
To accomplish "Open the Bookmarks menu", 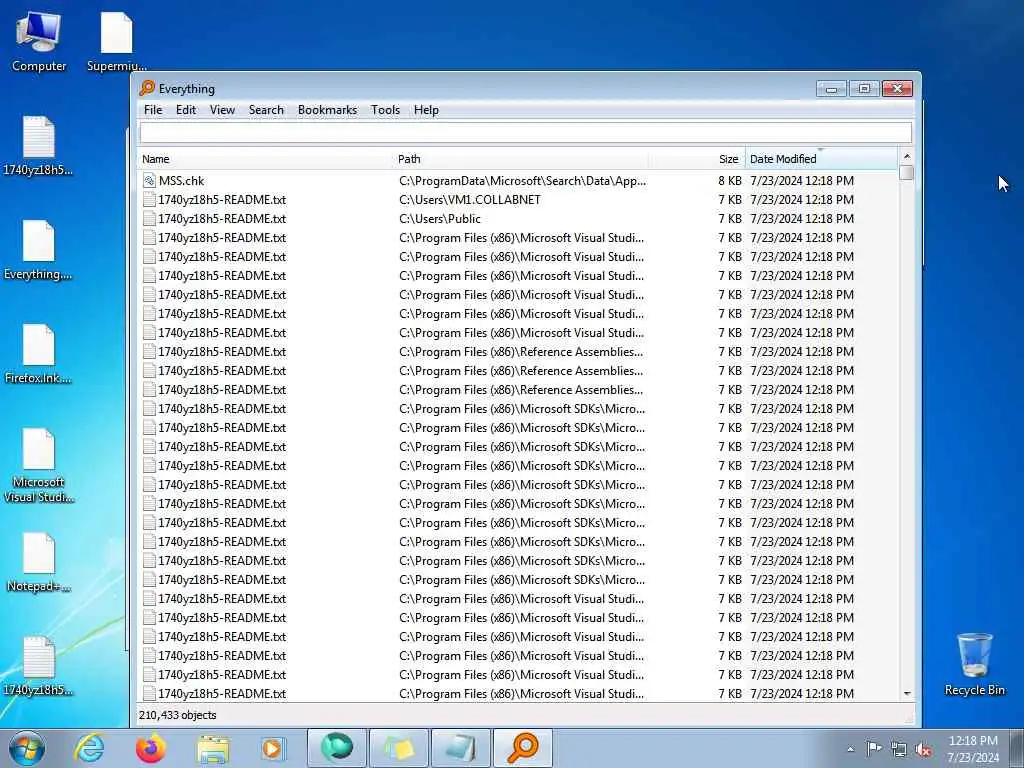I will (327, 110).
